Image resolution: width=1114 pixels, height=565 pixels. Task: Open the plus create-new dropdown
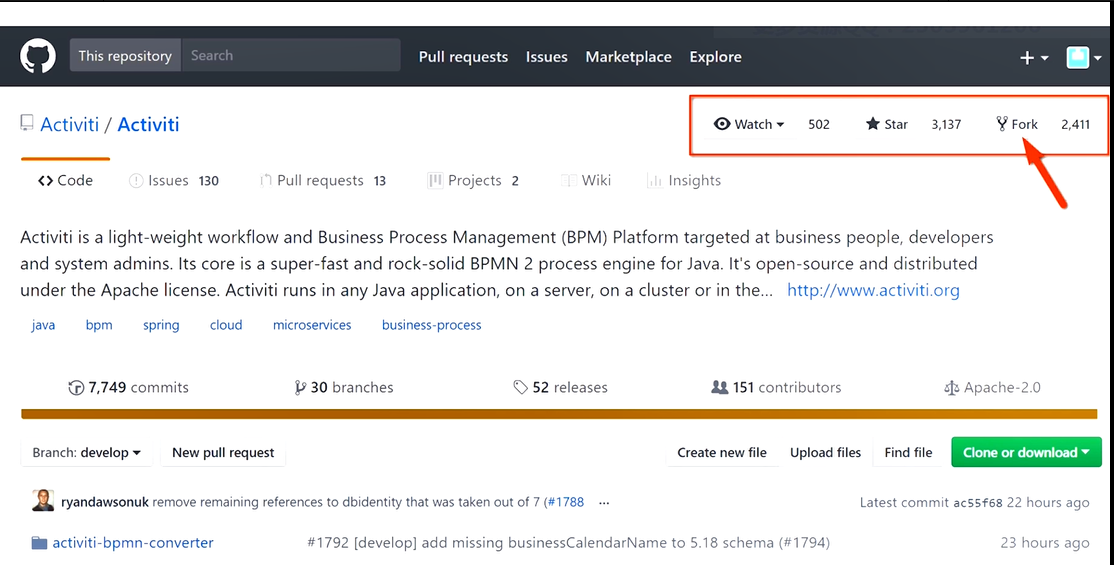(1033, 58)
